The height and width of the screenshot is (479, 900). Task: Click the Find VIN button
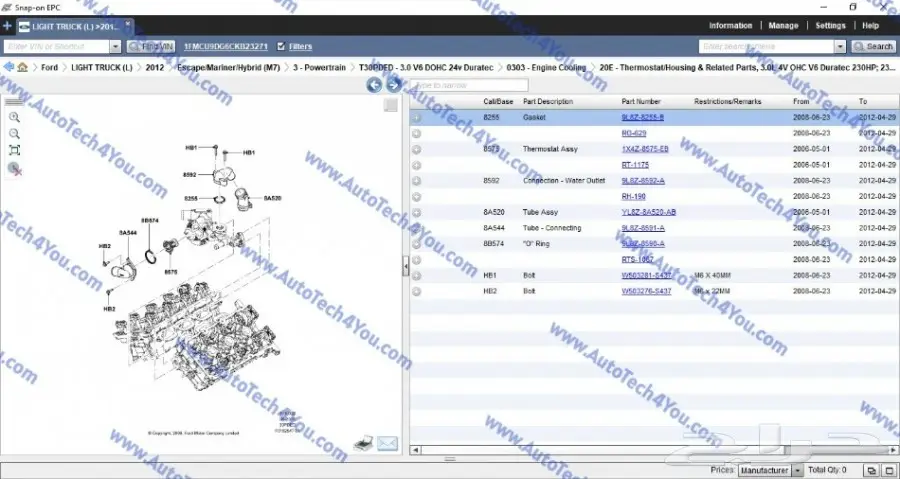point(150,46)
